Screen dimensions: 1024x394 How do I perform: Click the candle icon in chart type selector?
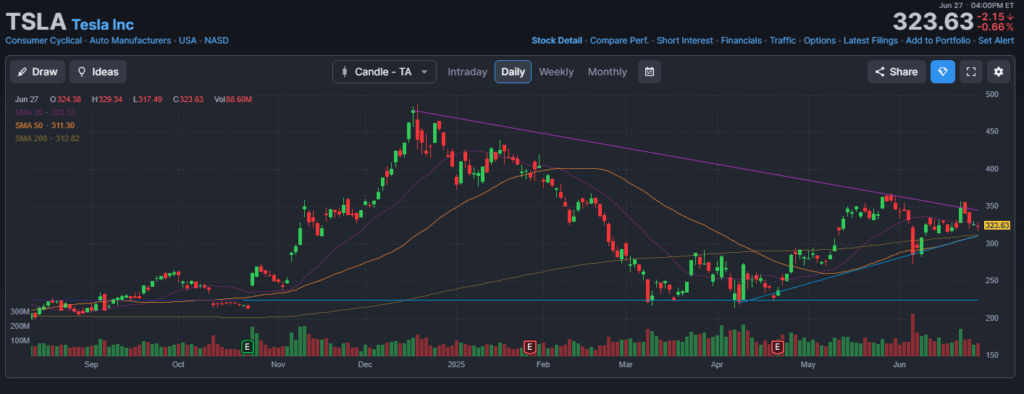pos(344,72)
